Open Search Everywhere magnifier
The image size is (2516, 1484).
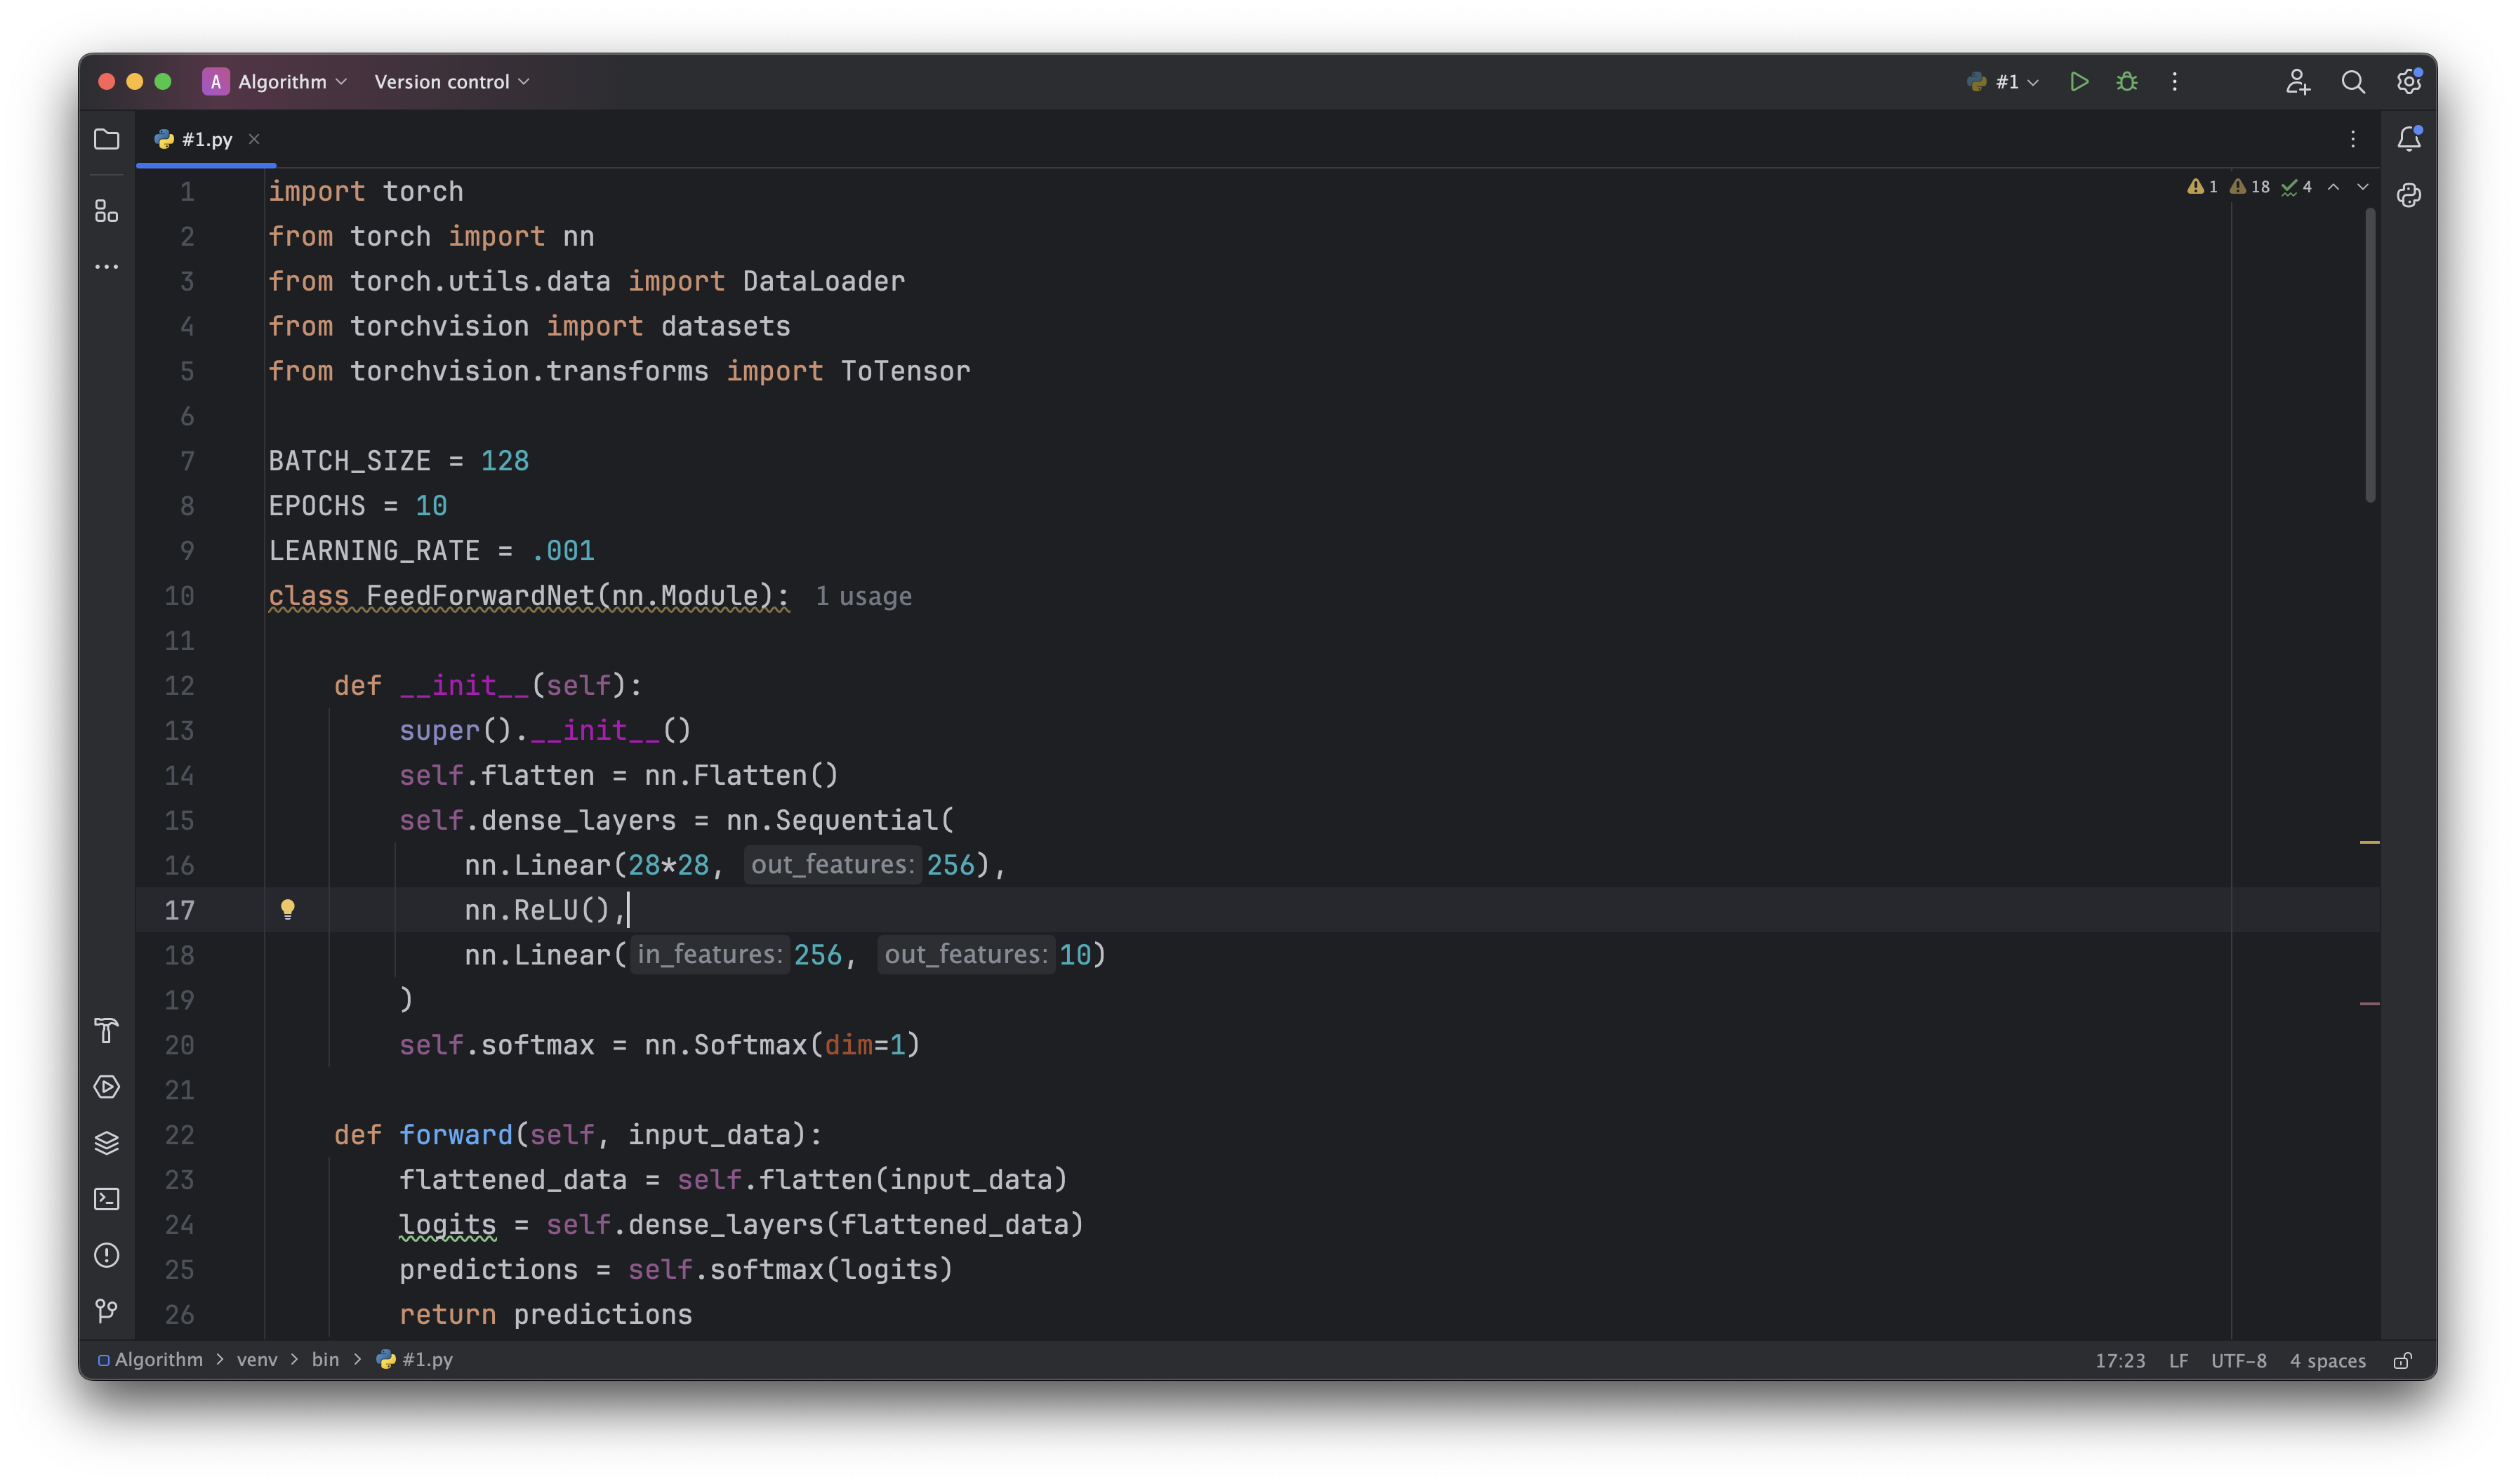(x=2353, y=82)
